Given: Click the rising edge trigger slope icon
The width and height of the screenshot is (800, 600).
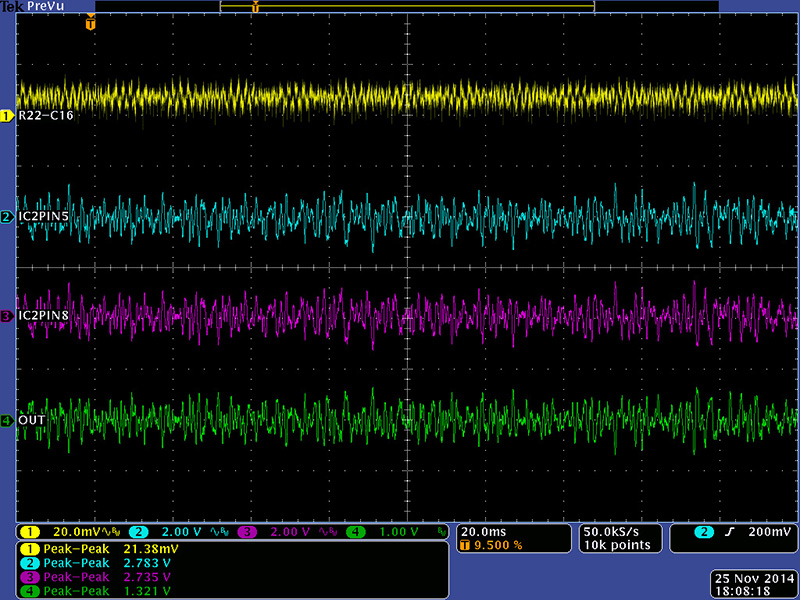Looking at the screenshot, I should tap(730, 532).
